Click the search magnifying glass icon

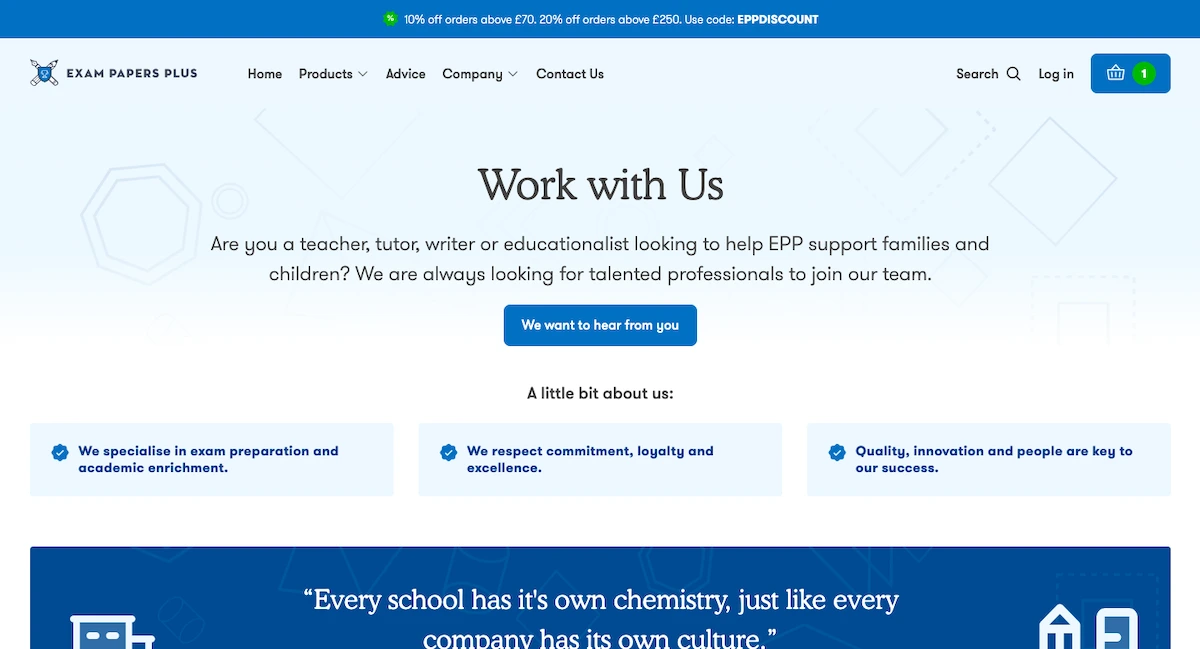pos(1014,74)
